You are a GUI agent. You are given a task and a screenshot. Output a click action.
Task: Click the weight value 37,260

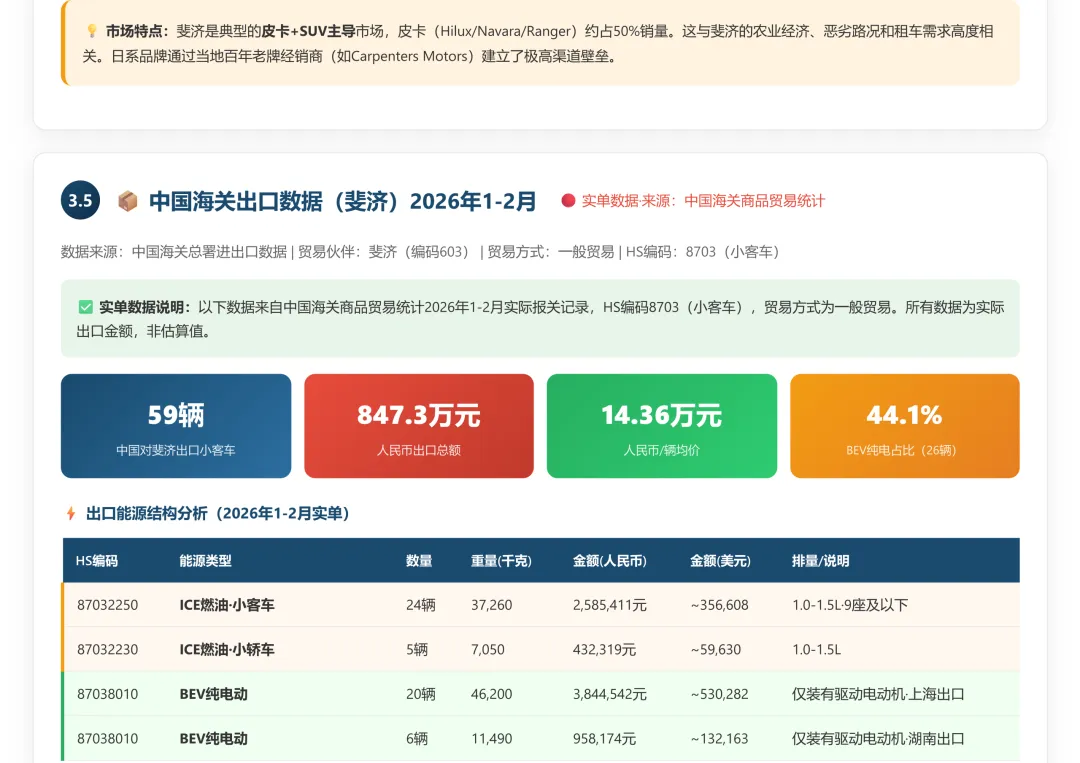click(491, 605)
